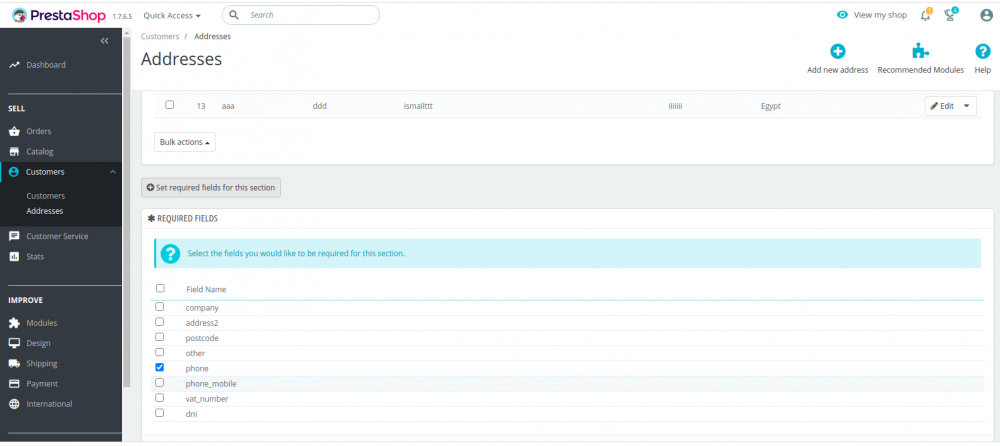Viewport: 1000px width, 446px height.
Task: Open the dropdown arrow next to Edit
Action: coord(966,106)
